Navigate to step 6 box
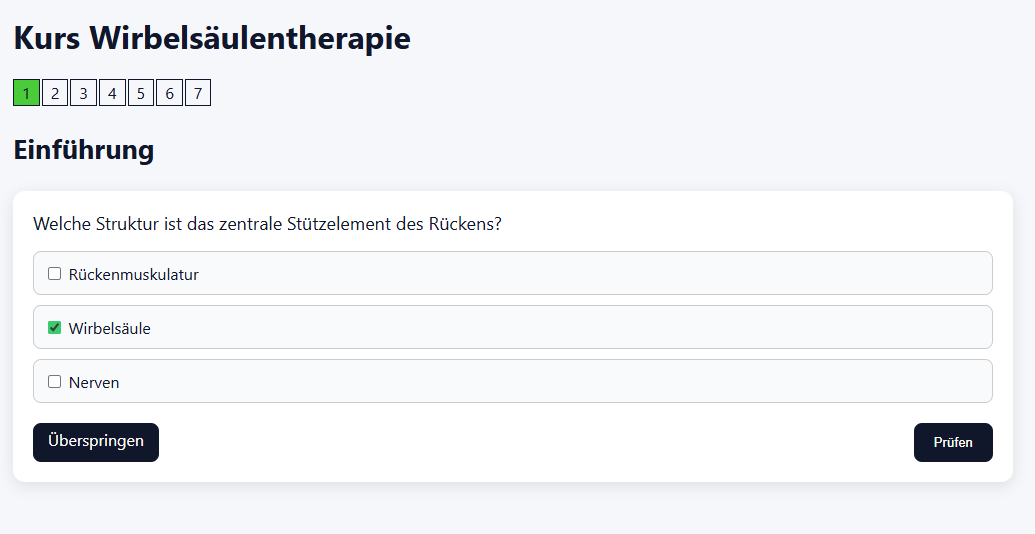1035x534 pixels. tap(170, 93)
